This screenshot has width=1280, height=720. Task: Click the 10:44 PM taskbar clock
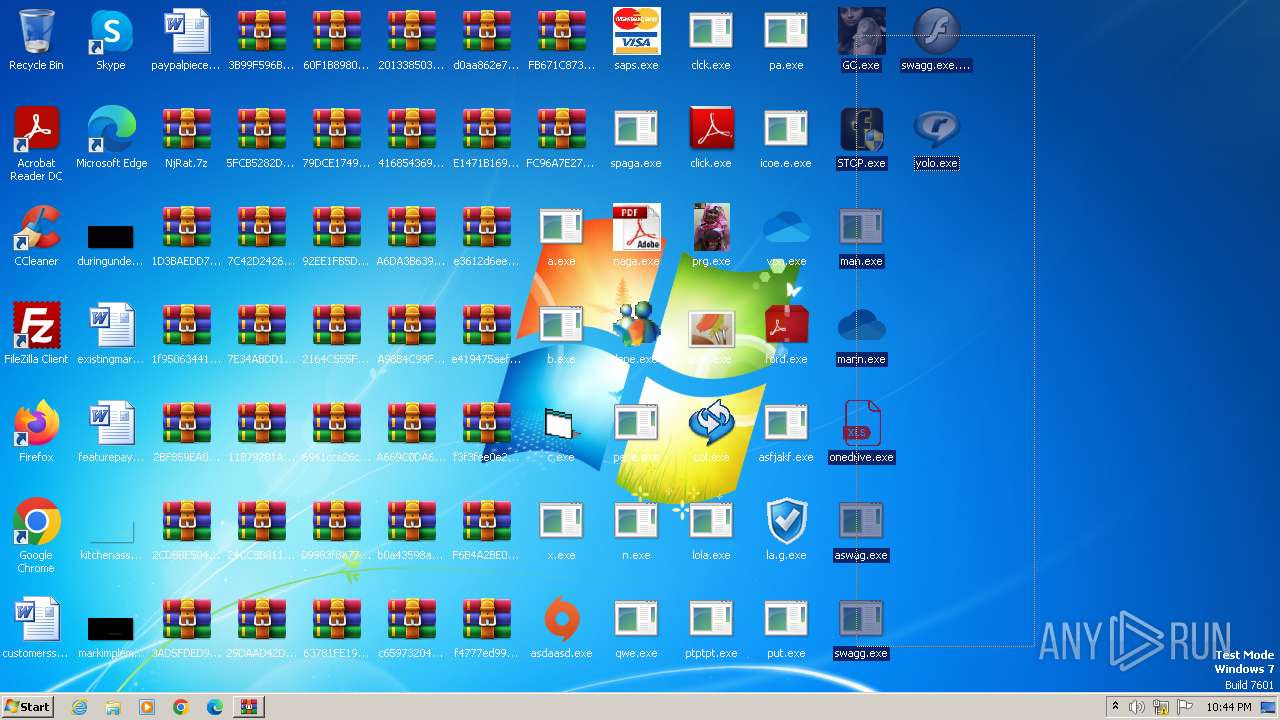click(1229, 707)
